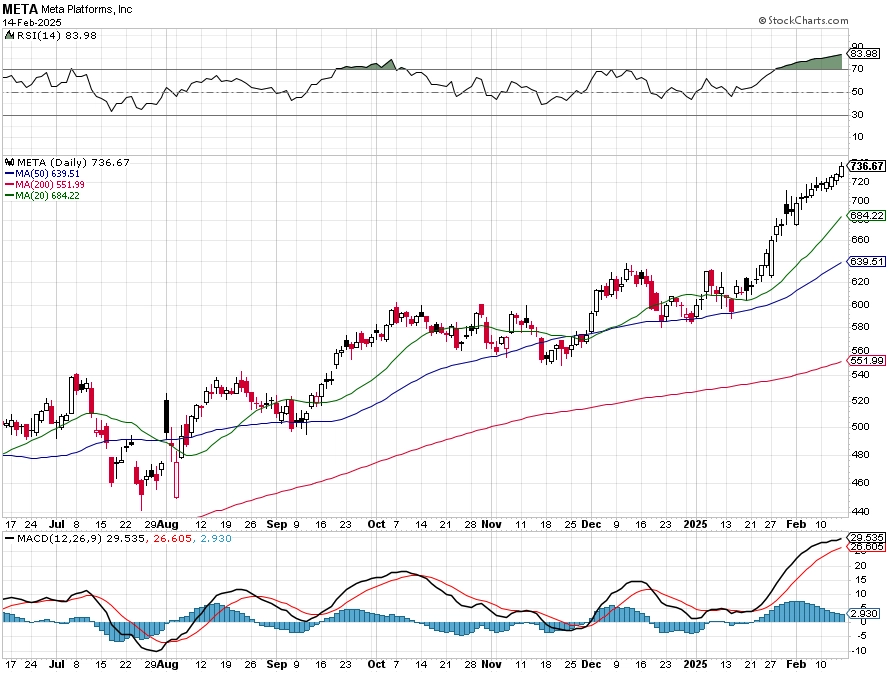Click the RSI(14) mountain icon
The image size is (890, 673).
pos(10,35)
